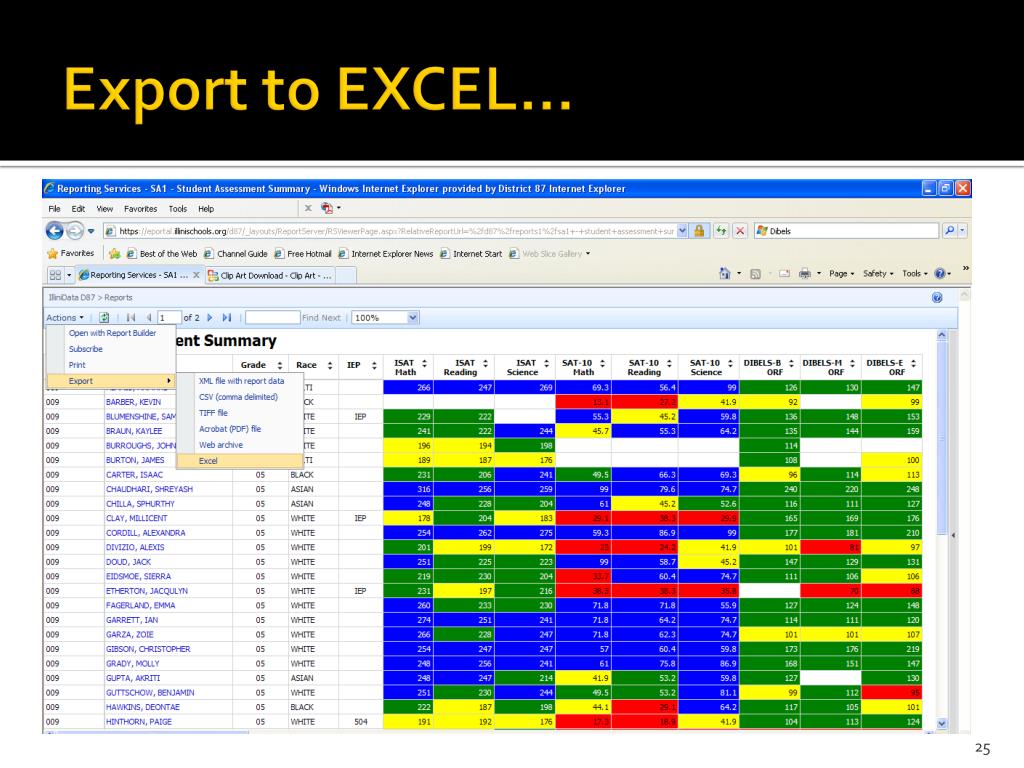Open the Favorites star button
The image size is (1024, 768).
[x=71, y=253]
